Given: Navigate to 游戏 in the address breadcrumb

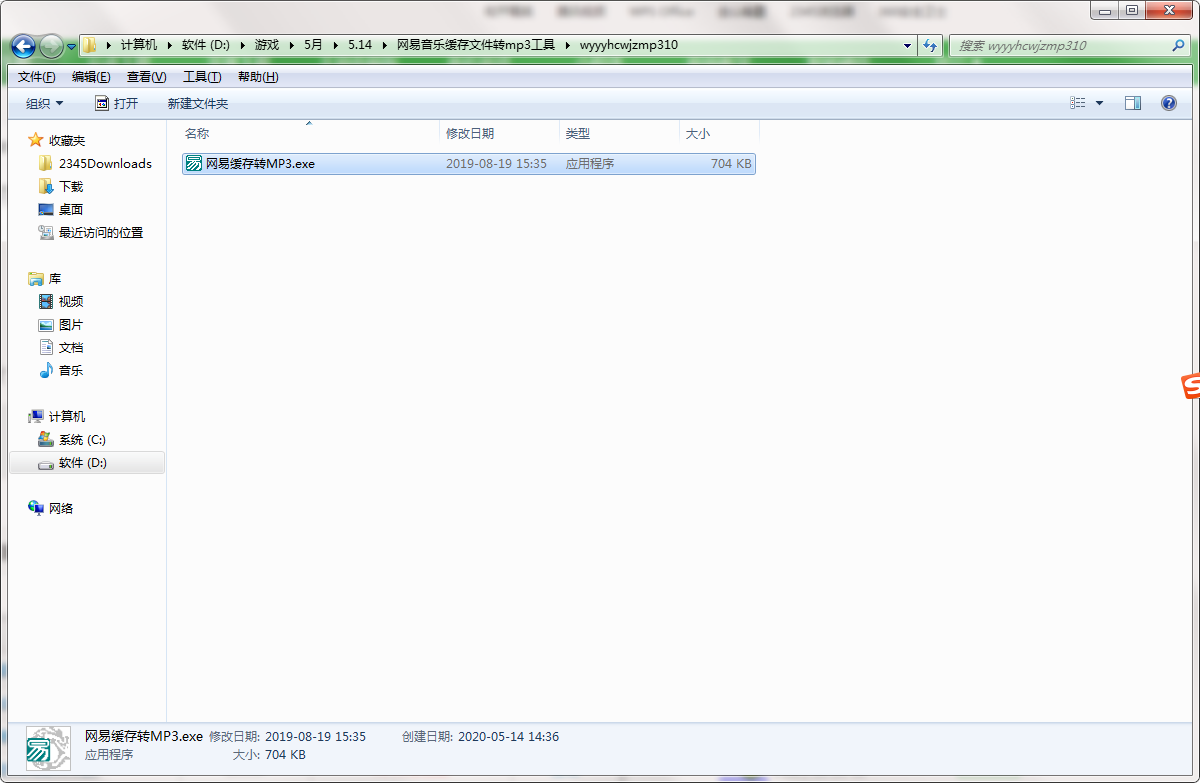Looking at the screenshot, I should 267,45.
